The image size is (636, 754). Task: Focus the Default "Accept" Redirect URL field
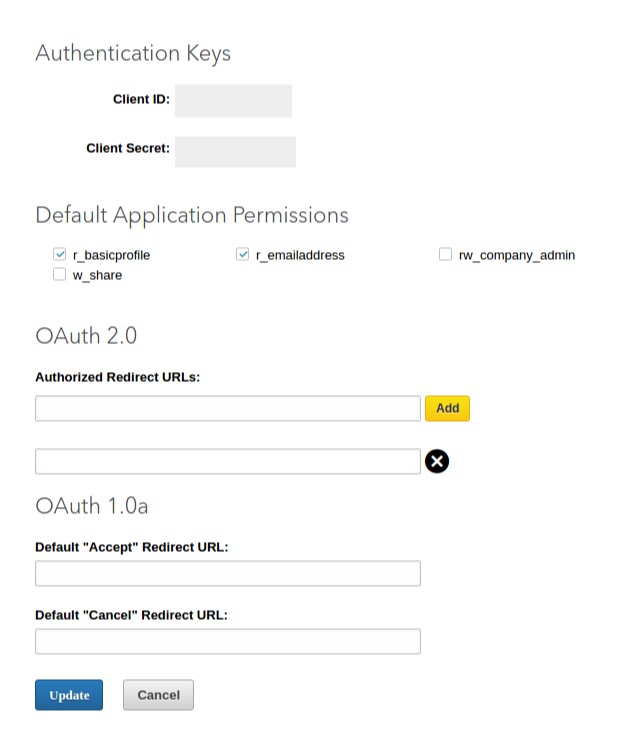coord(227,573)
